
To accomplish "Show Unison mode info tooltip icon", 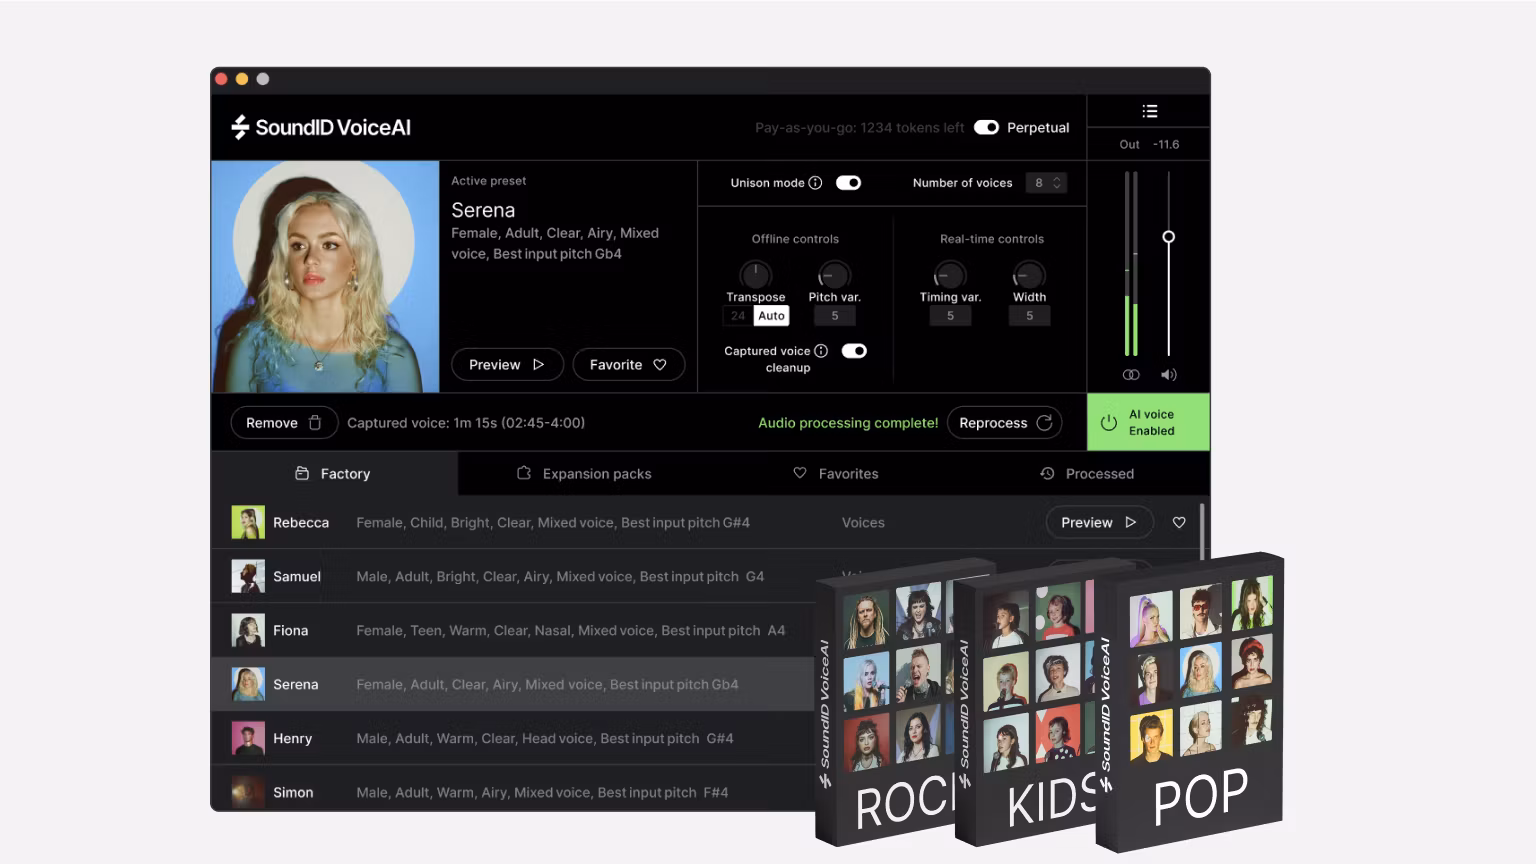I will pyautogui.click(x=815, y=183).
